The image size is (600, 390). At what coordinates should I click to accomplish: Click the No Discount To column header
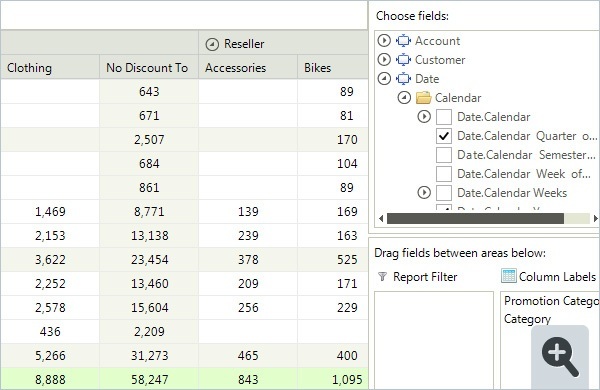click(149, 67)
